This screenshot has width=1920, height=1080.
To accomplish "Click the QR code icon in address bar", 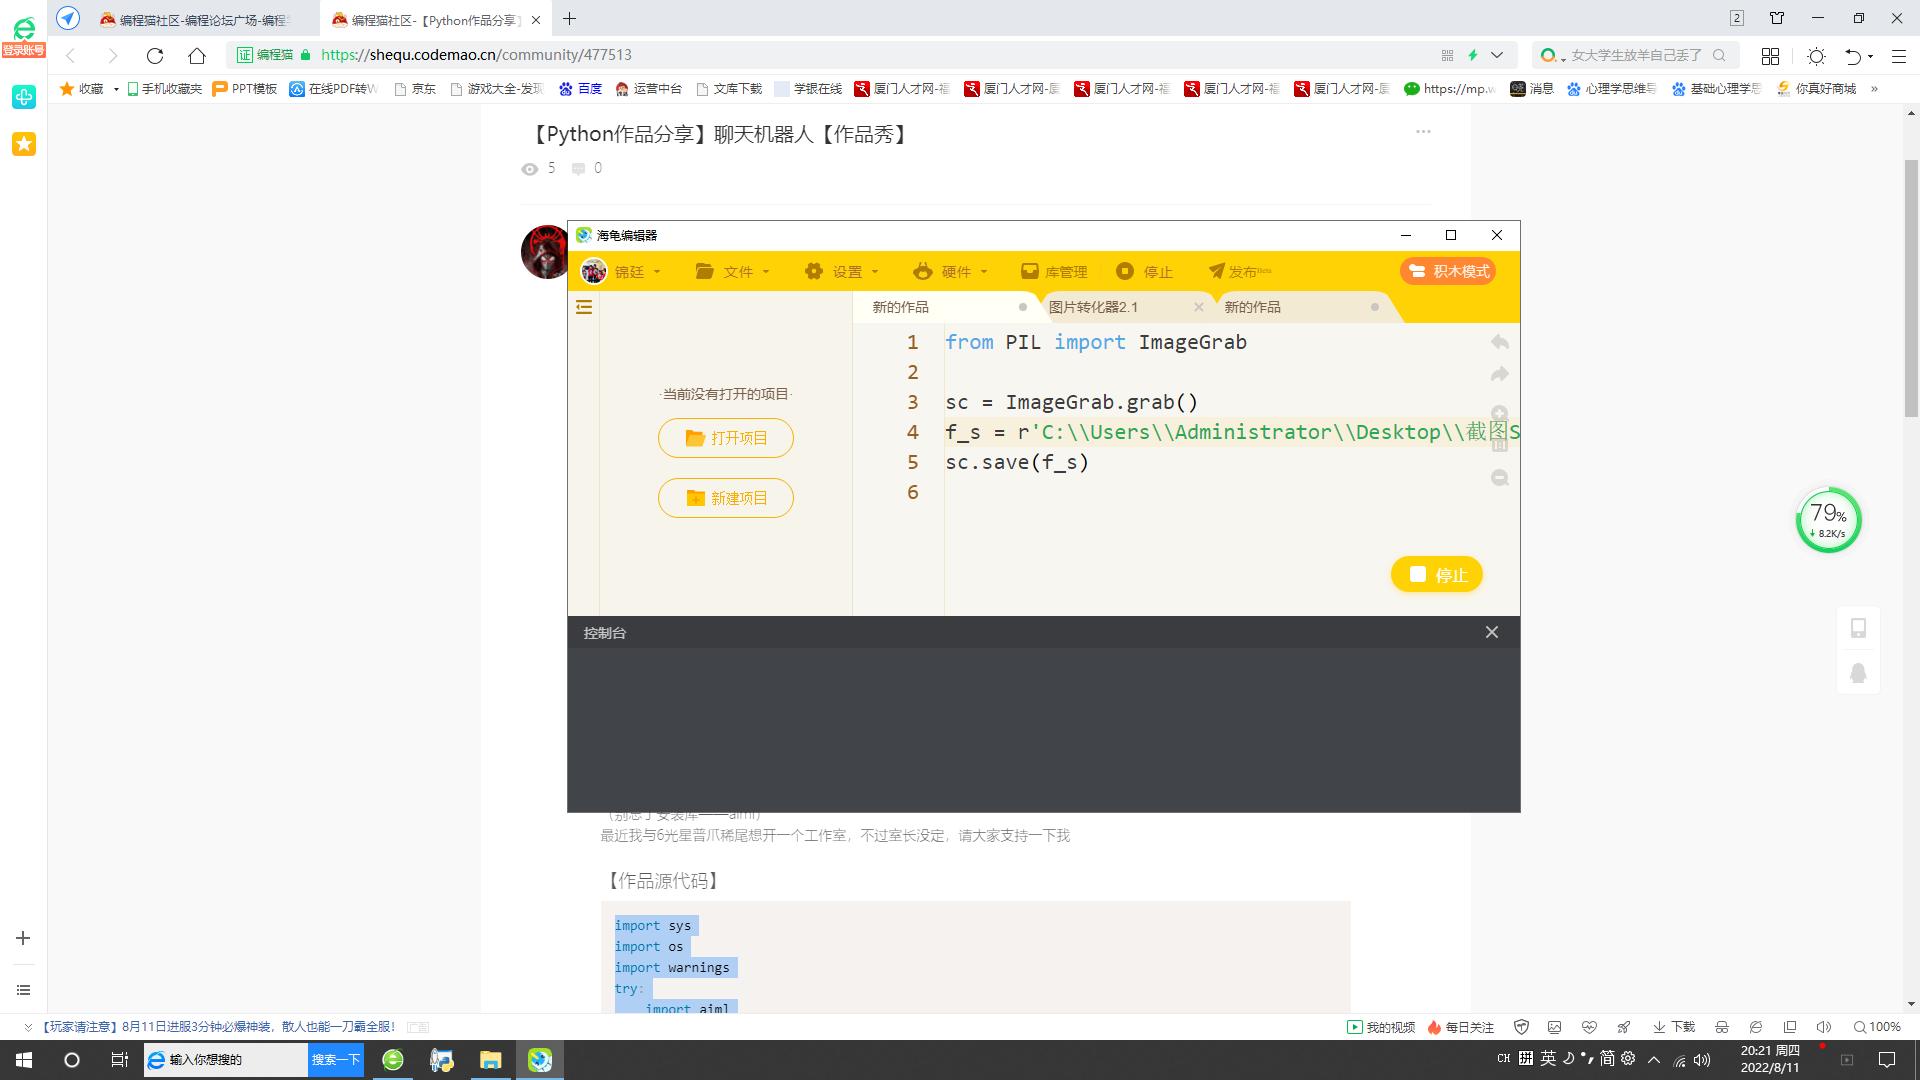I will click(x=1447, y=55).
